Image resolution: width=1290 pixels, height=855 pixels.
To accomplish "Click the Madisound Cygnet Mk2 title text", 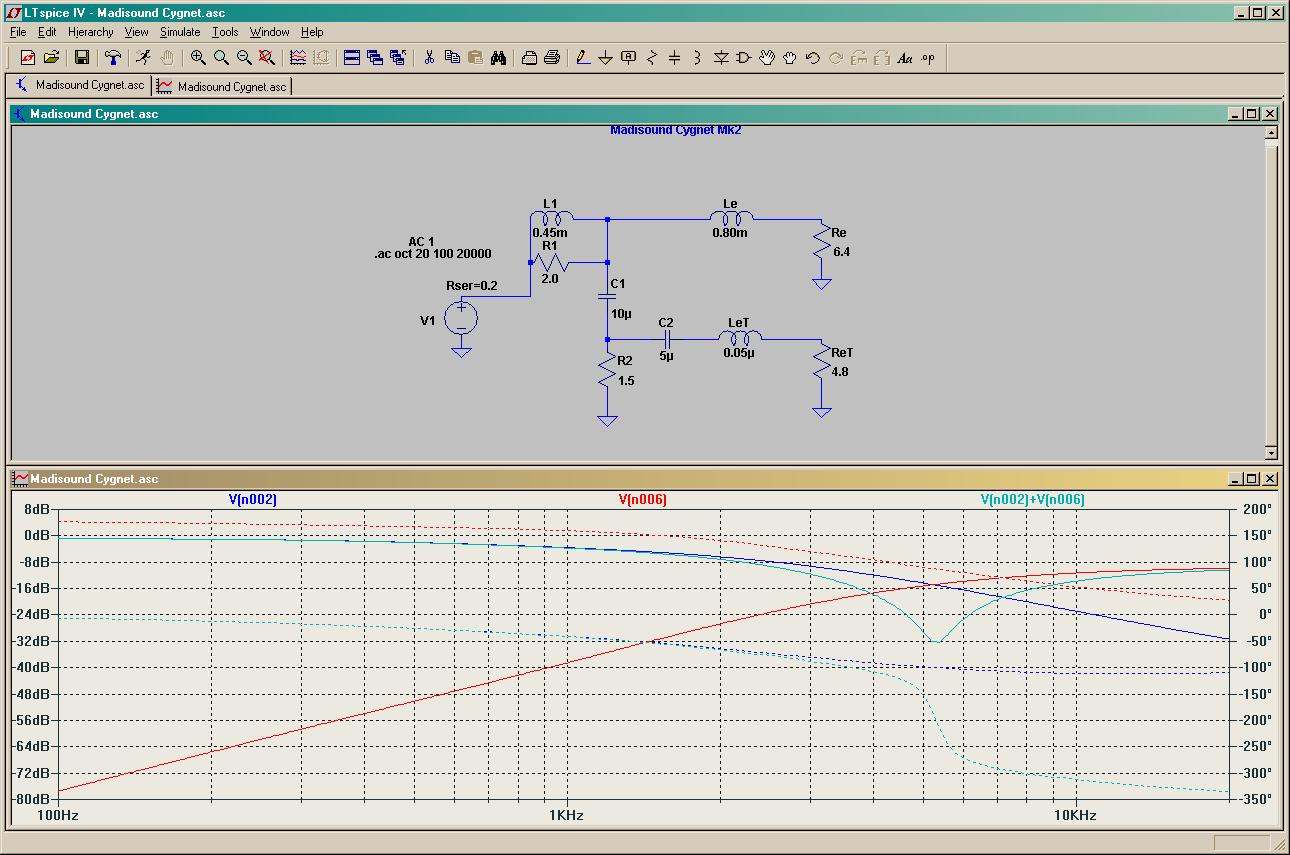I will [x=675, y=130].
